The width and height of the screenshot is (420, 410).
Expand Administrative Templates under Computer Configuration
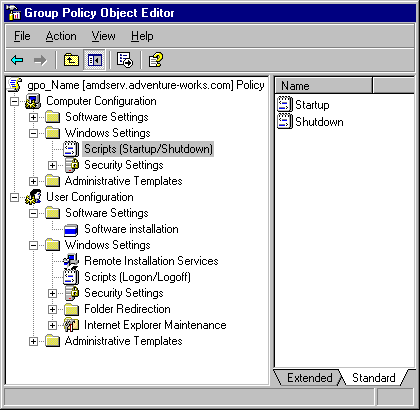(33, 181)
